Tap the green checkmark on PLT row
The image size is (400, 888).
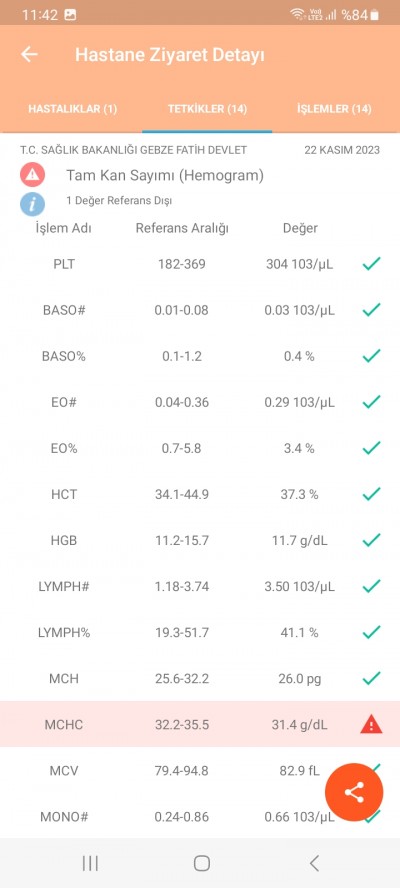click(371, 263)
